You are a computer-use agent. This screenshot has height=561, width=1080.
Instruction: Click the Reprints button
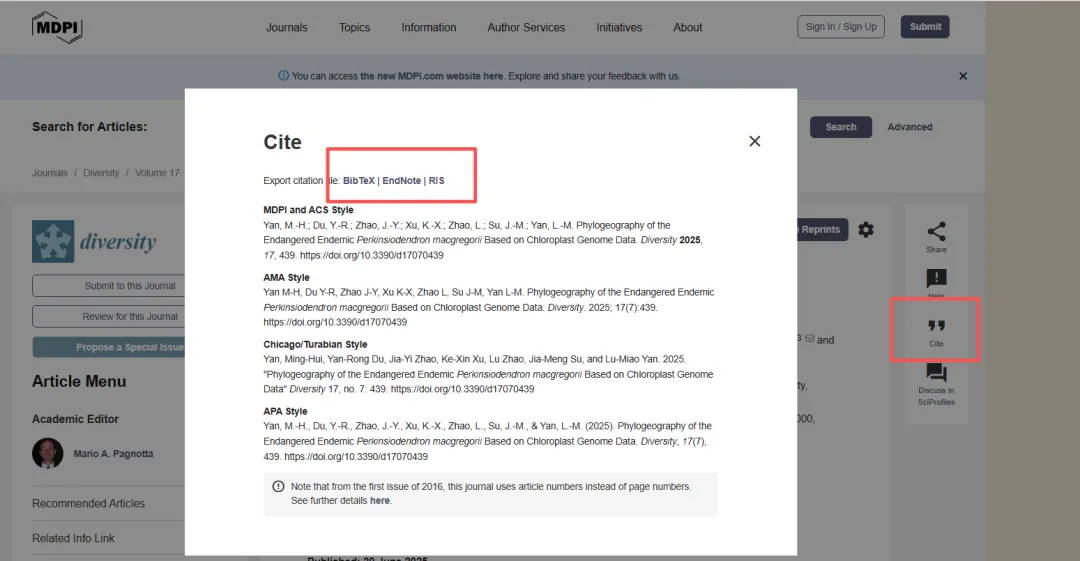point(820,230)
